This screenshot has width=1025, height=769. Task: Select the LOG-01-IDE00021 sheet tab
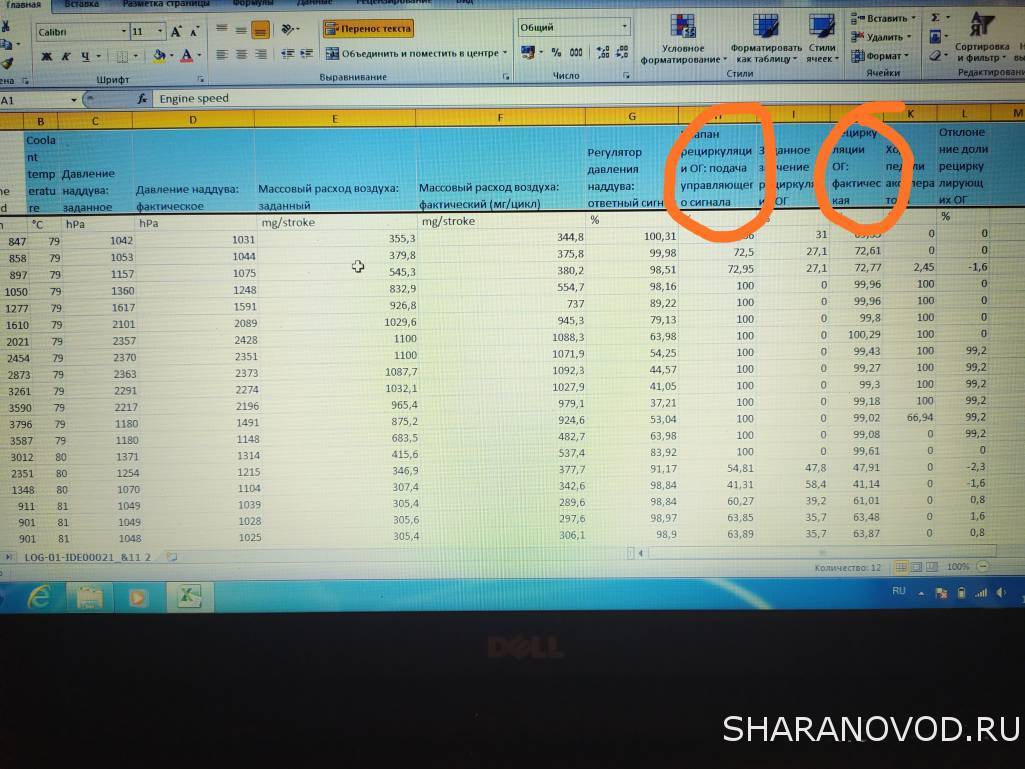80,556
